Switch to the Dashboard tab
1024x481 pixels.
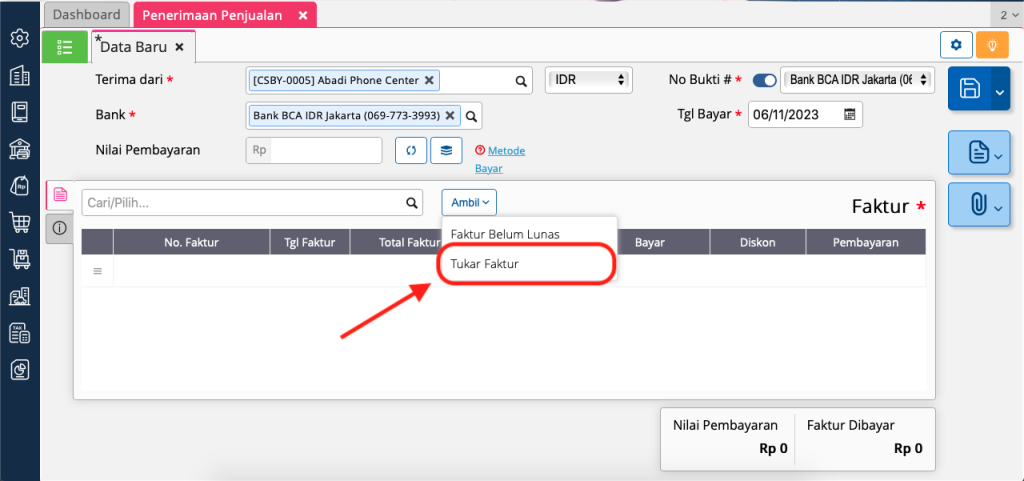pyautogui.click(x=87, y=15)
